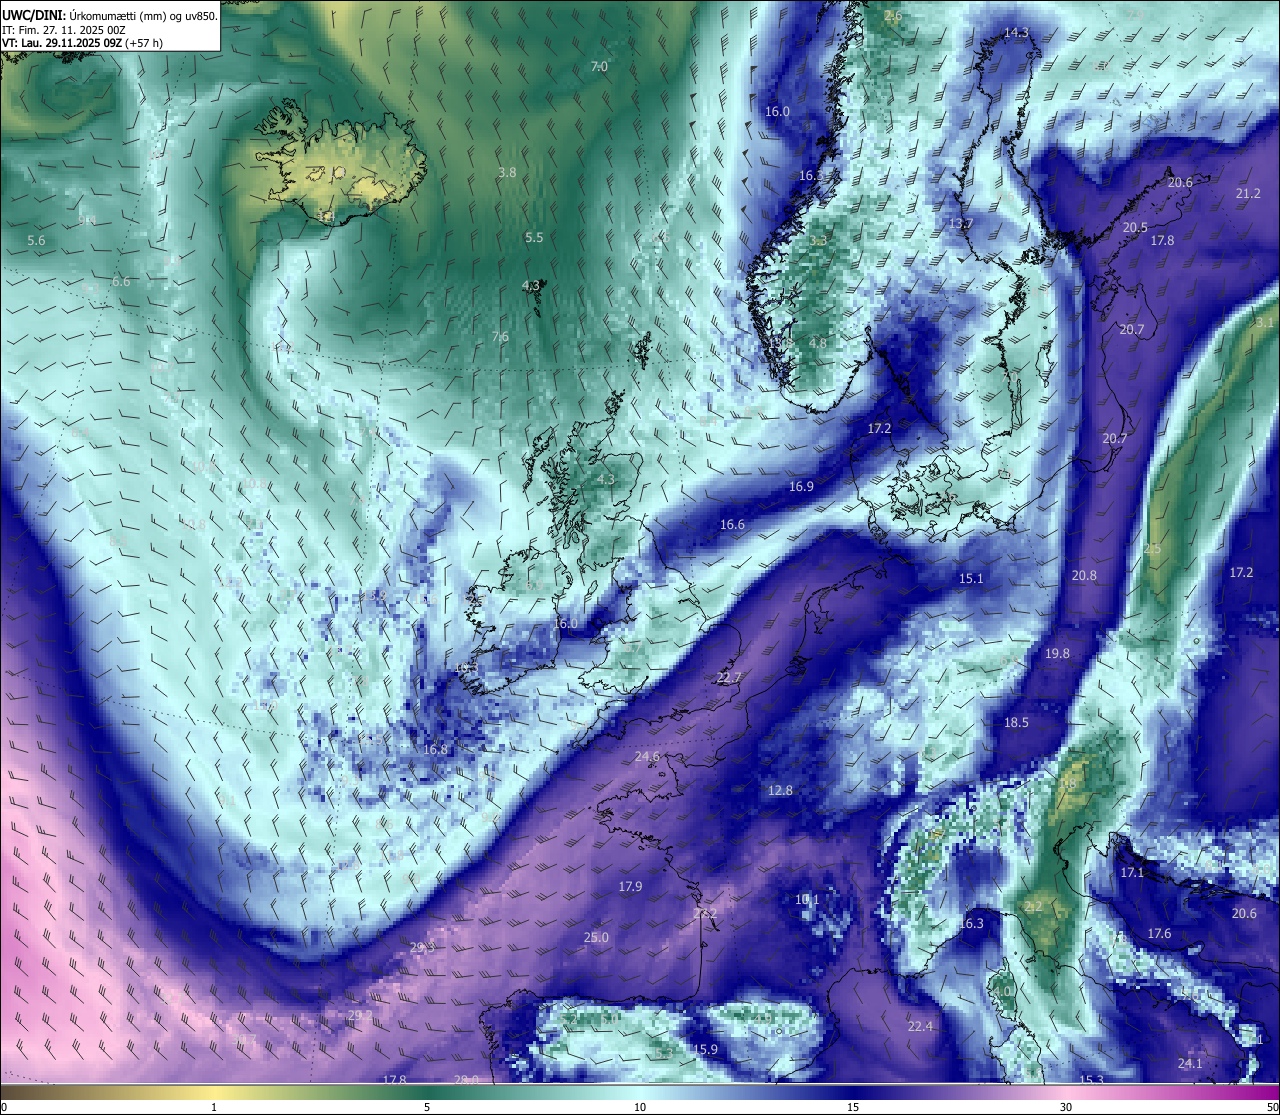
Task: Click the map value 22.7
Action: pos(729,678)
